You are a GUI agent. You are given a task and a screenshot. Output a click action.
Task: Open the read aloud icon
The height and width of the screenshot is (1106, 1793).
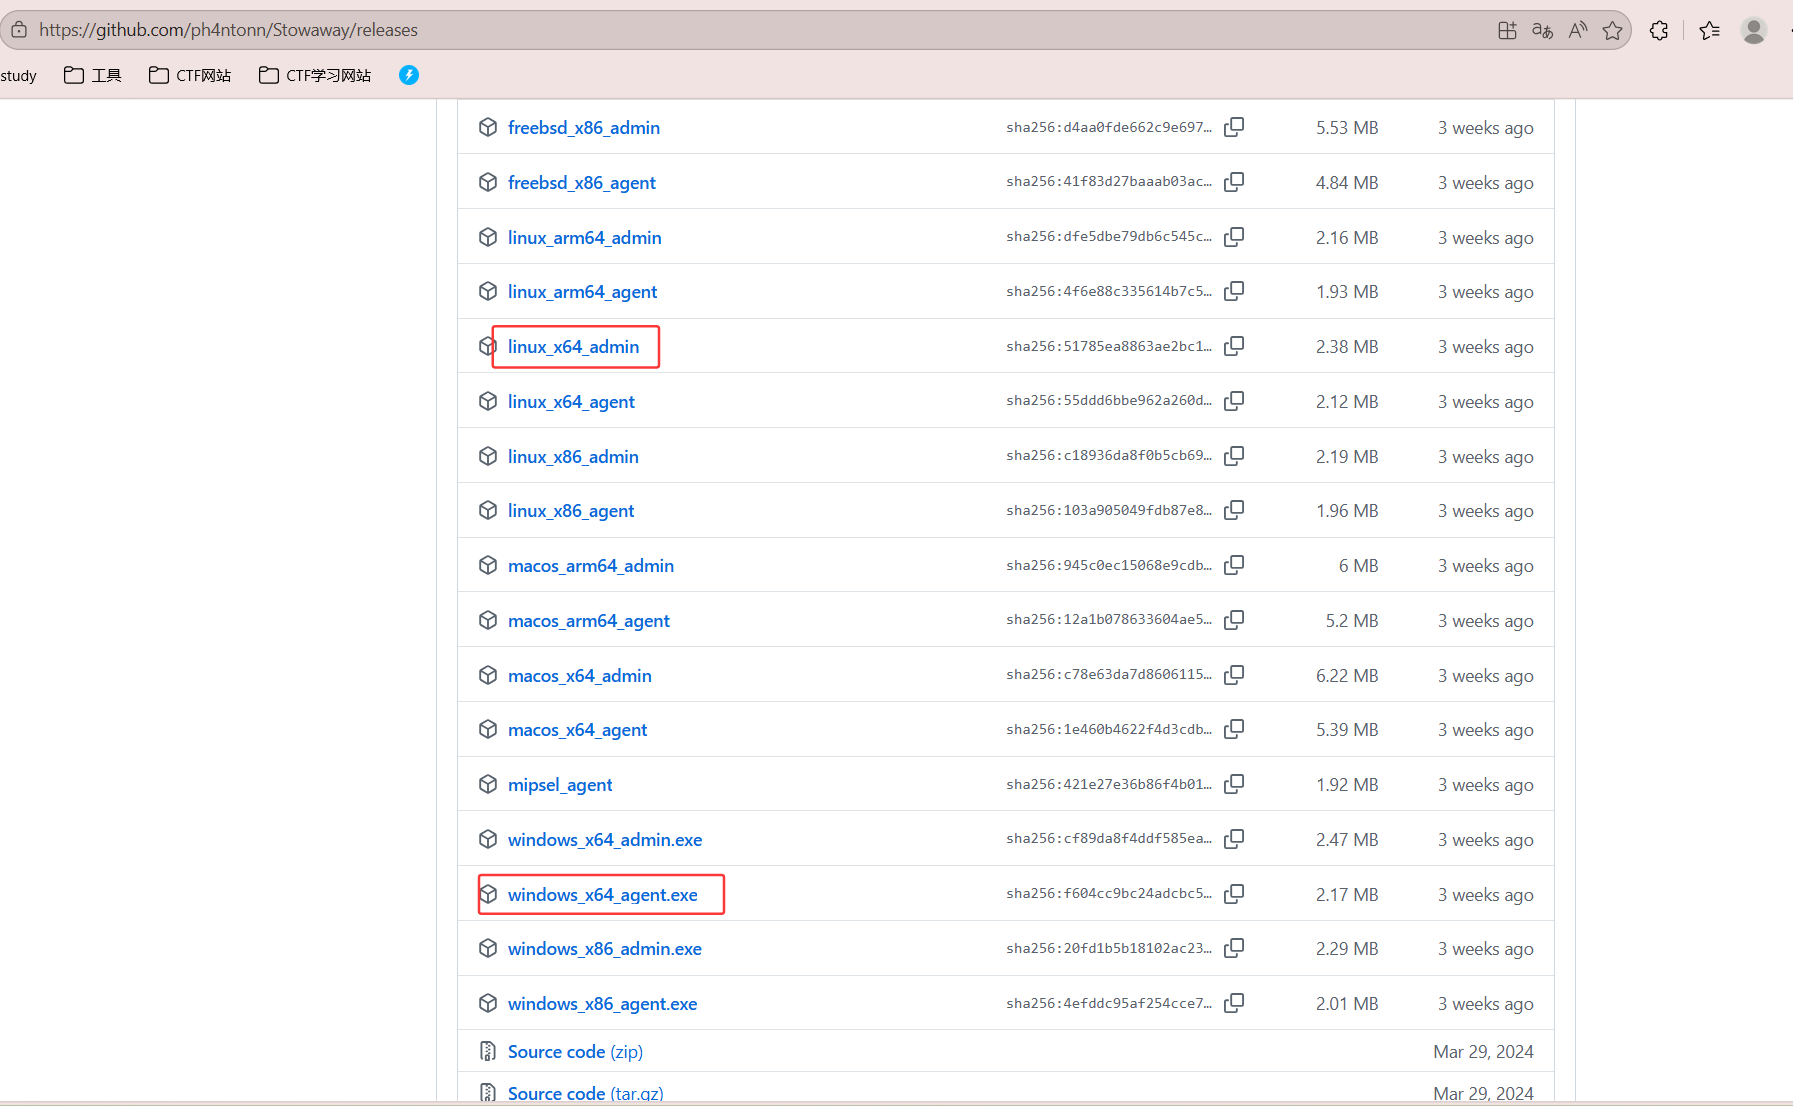[1577, 30]
